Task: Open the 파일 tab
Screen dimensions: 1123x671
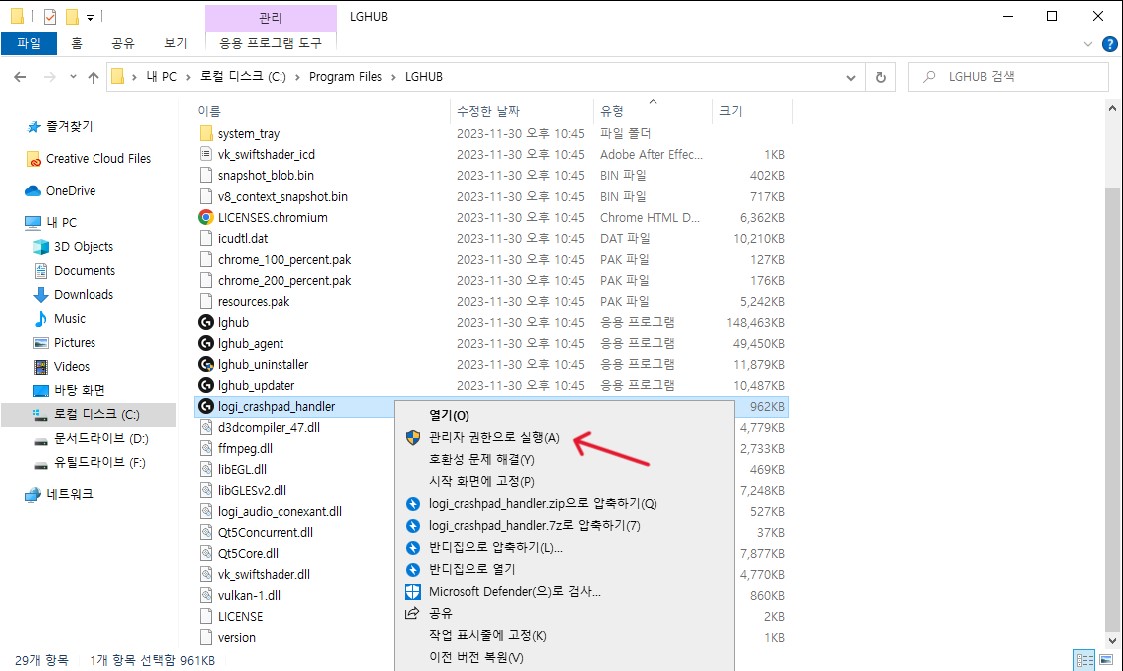Action: pos(29,43)
